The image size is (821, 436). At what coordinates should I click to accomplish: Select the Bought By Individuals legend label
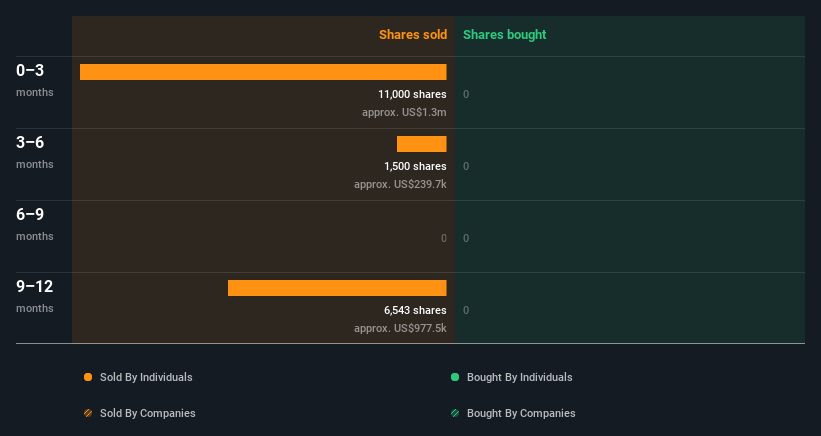[519, 377]
